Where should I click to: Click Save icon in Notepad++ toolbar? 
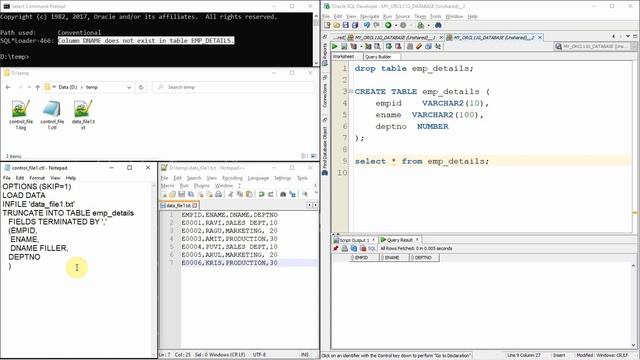(182, 194)
